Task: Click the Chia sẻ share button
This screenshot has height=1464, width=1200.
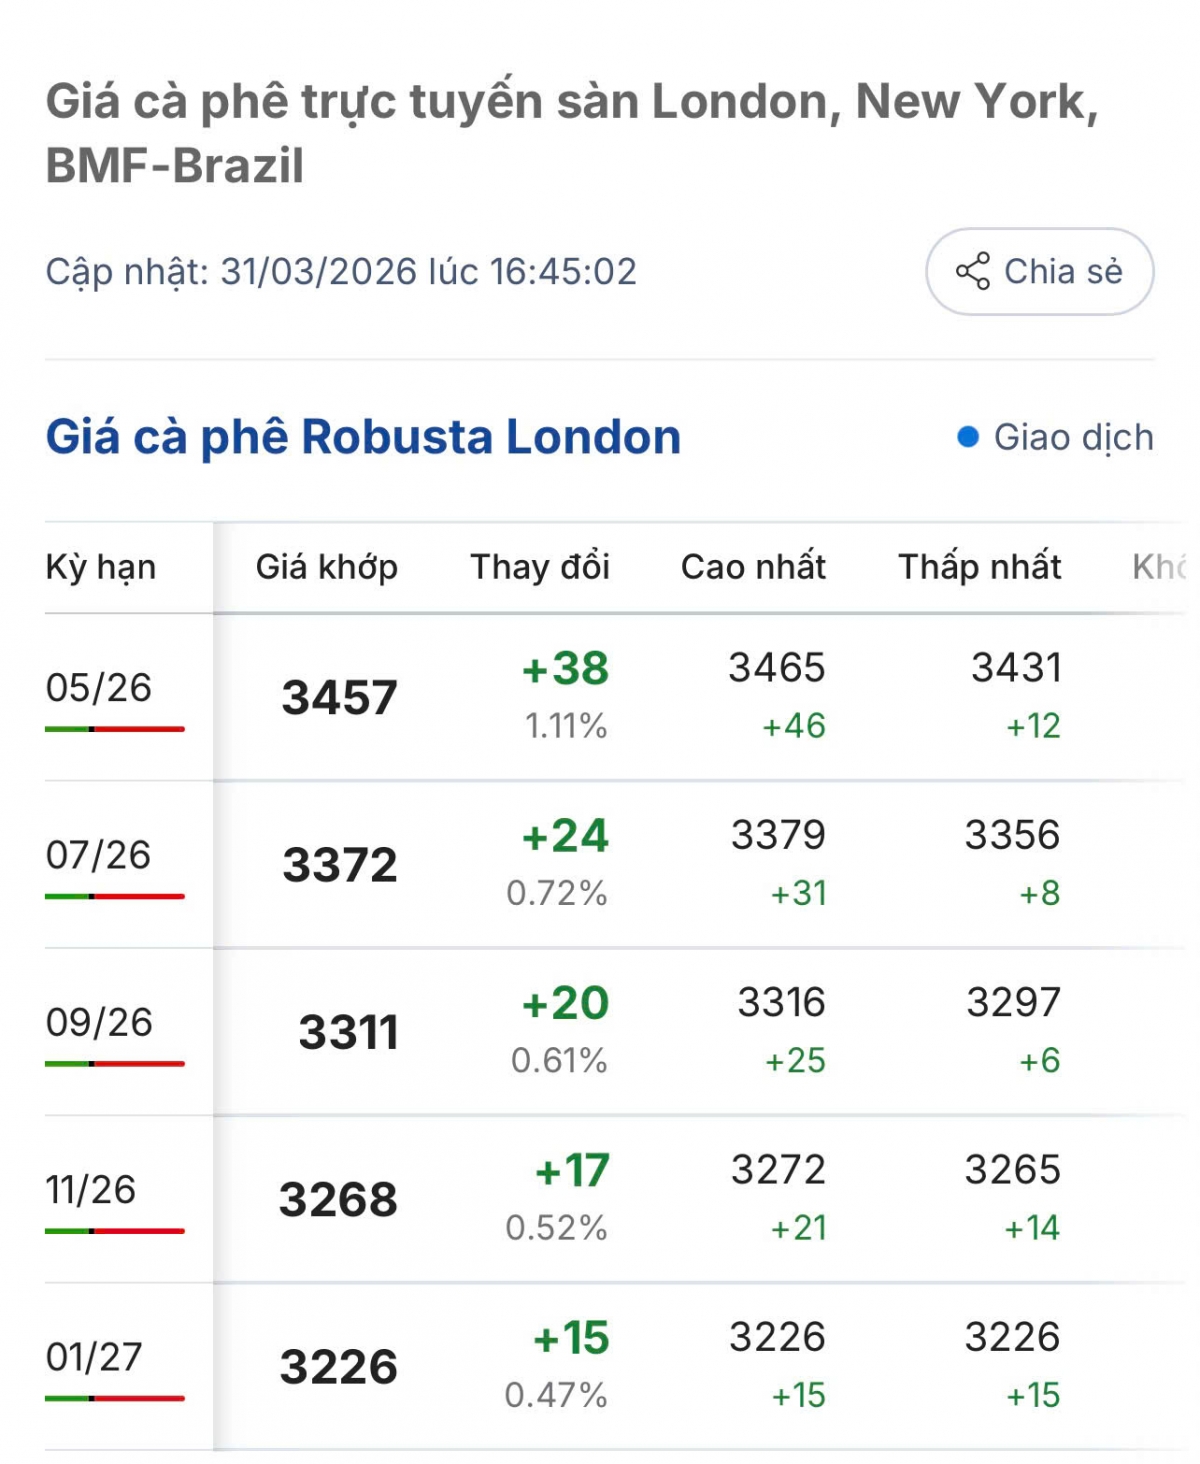Action: pos(1039,271)
